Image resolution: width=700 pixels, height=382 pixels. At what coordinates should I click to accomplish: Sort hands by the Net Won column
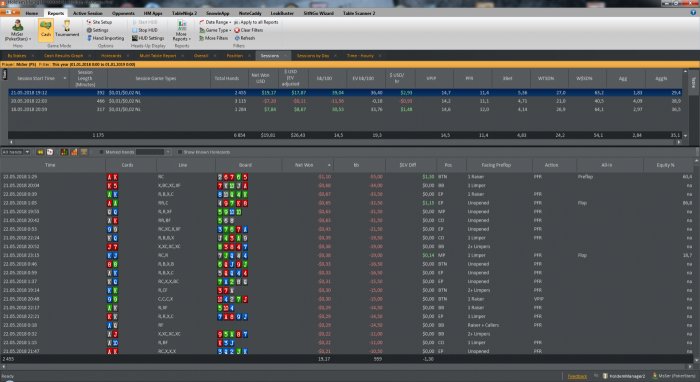click(x=304, y=165)
